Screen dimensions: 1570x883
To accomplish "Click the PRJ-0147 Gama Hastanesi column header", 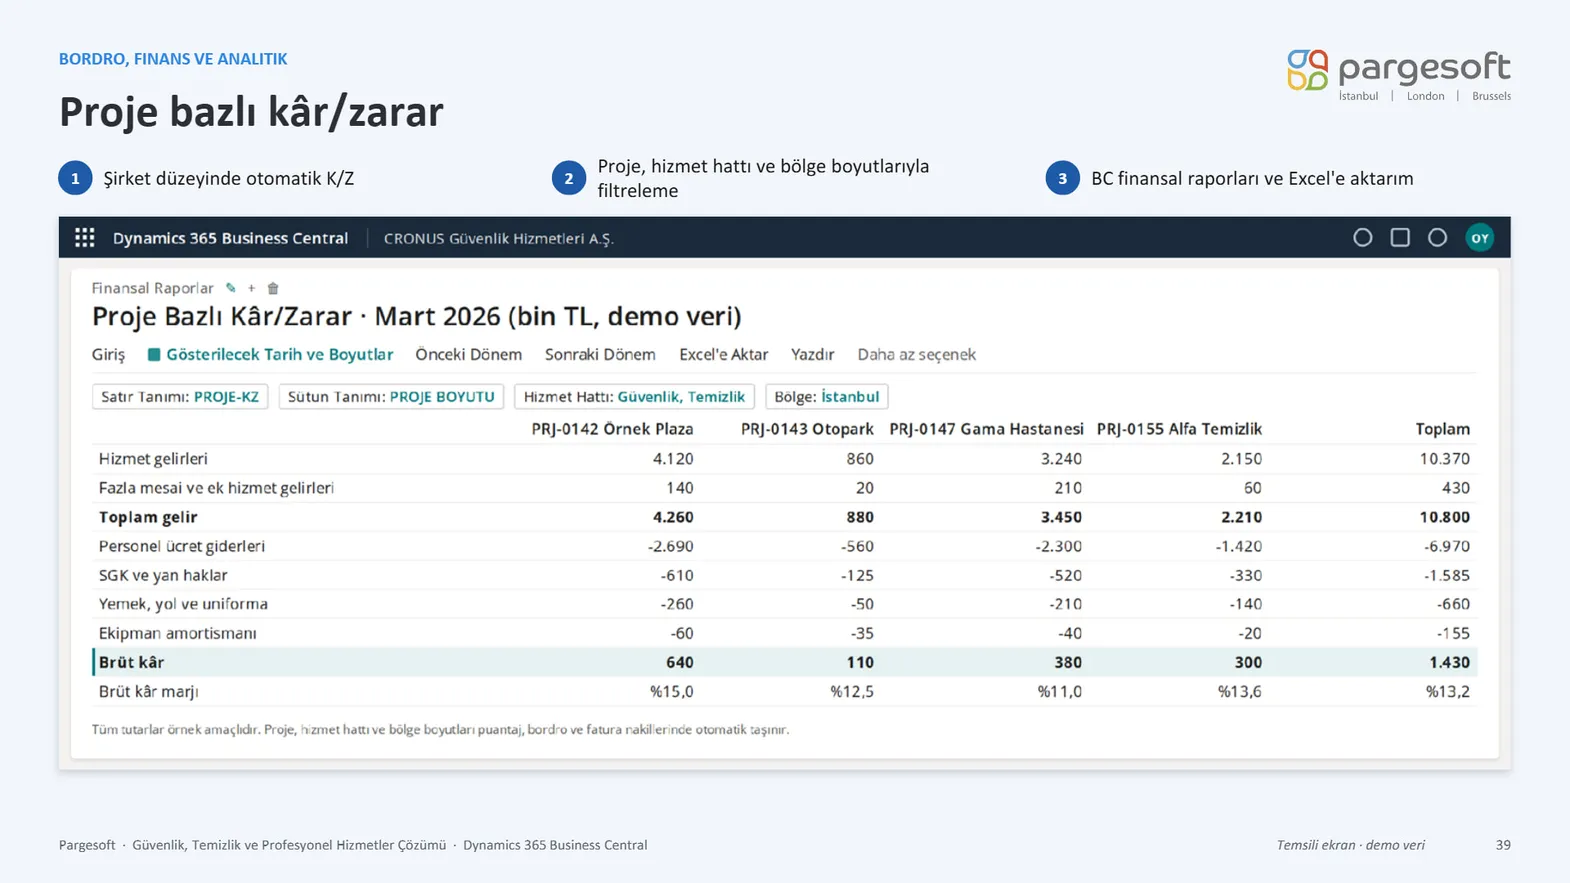I will coord(986,429).
